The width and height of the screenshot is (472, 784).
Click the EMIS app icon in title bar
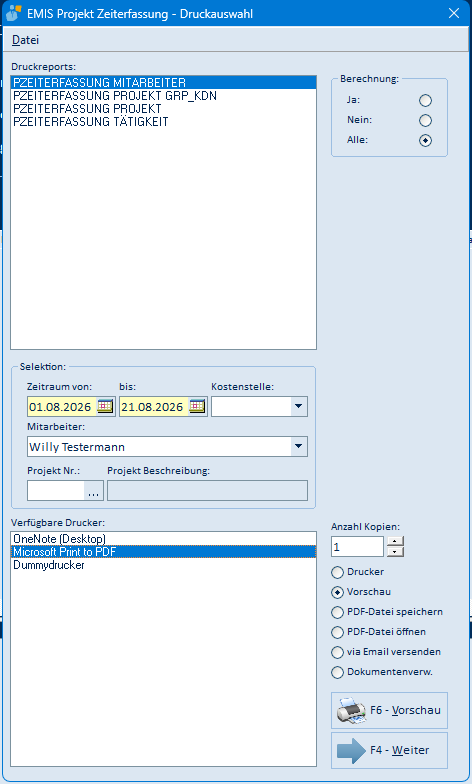coord(13,13)
